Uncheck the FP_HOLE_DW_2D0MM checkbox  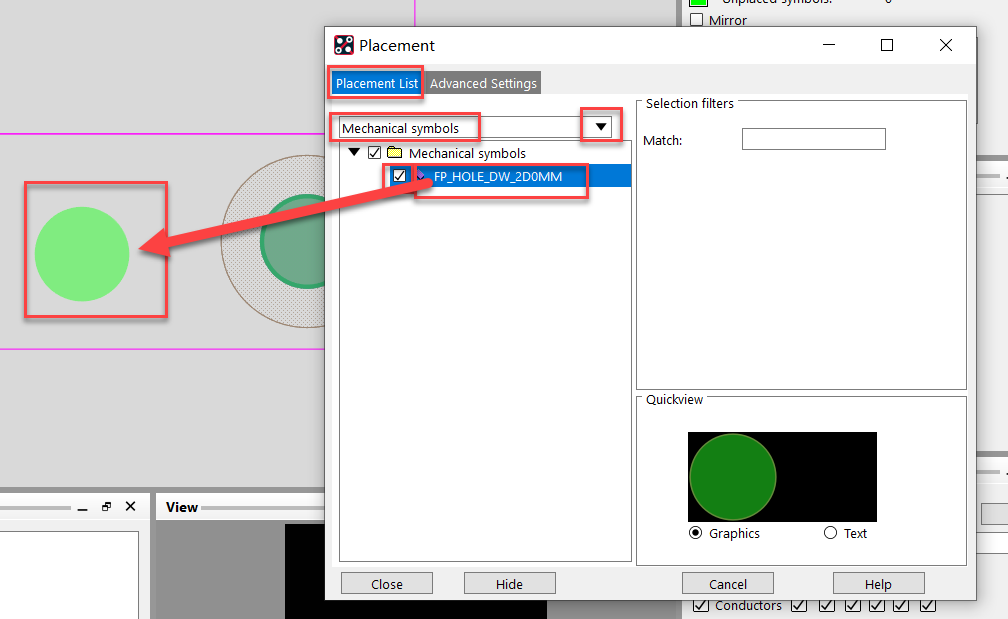(400, 176)
